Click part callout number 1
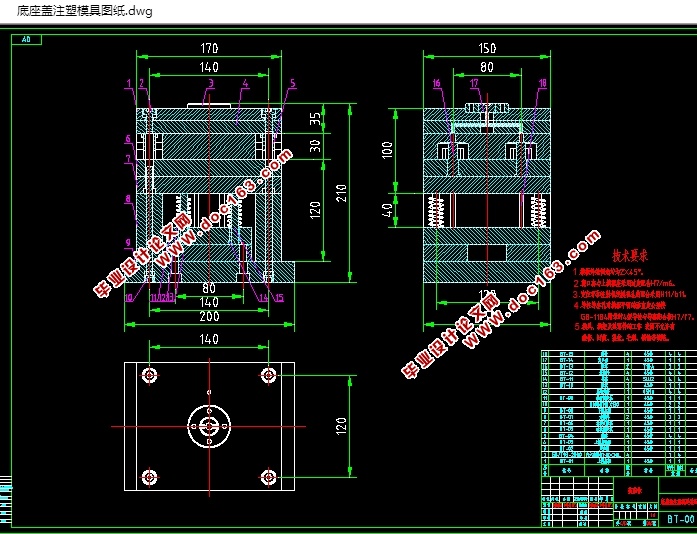Viewport: 697px width, 534px height. point(129,83)
